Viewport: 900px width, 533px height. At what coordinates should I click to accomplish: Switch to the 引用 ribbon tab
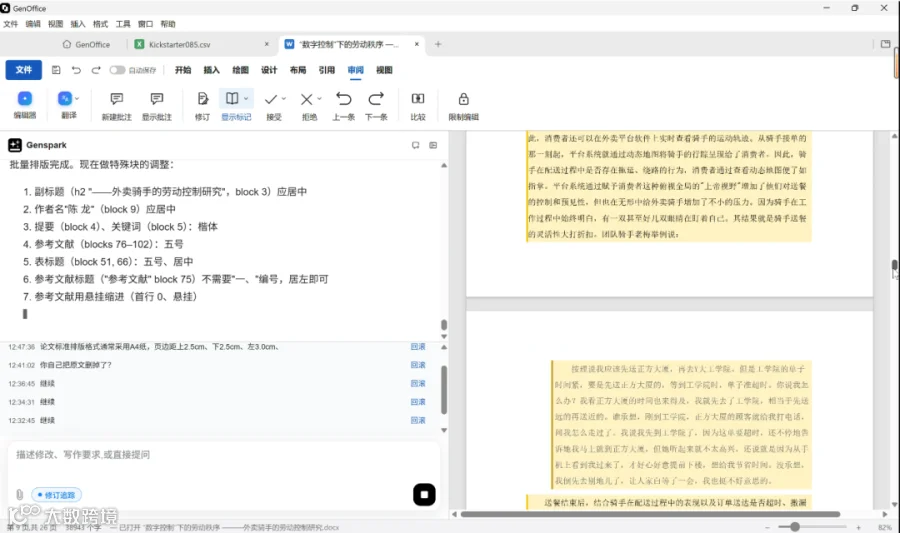click(327, 70)
